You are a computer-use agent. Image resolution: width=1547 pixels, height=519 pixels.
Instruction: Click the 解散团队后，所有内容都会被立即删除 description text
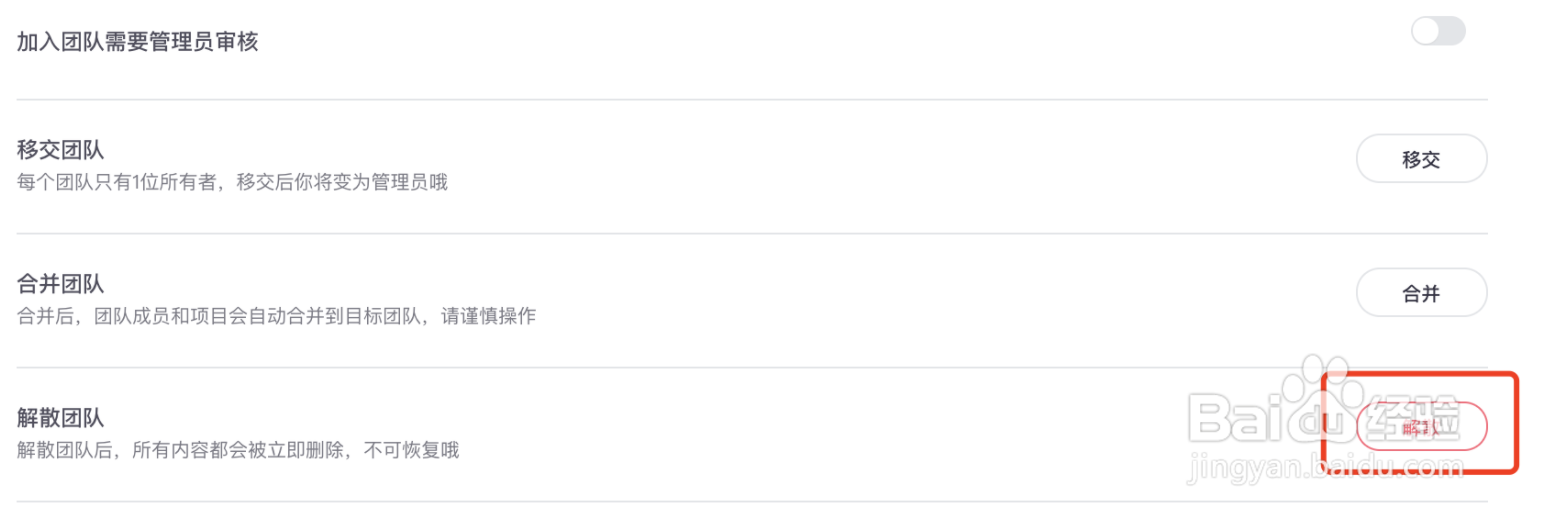click(x=238, y=451)
